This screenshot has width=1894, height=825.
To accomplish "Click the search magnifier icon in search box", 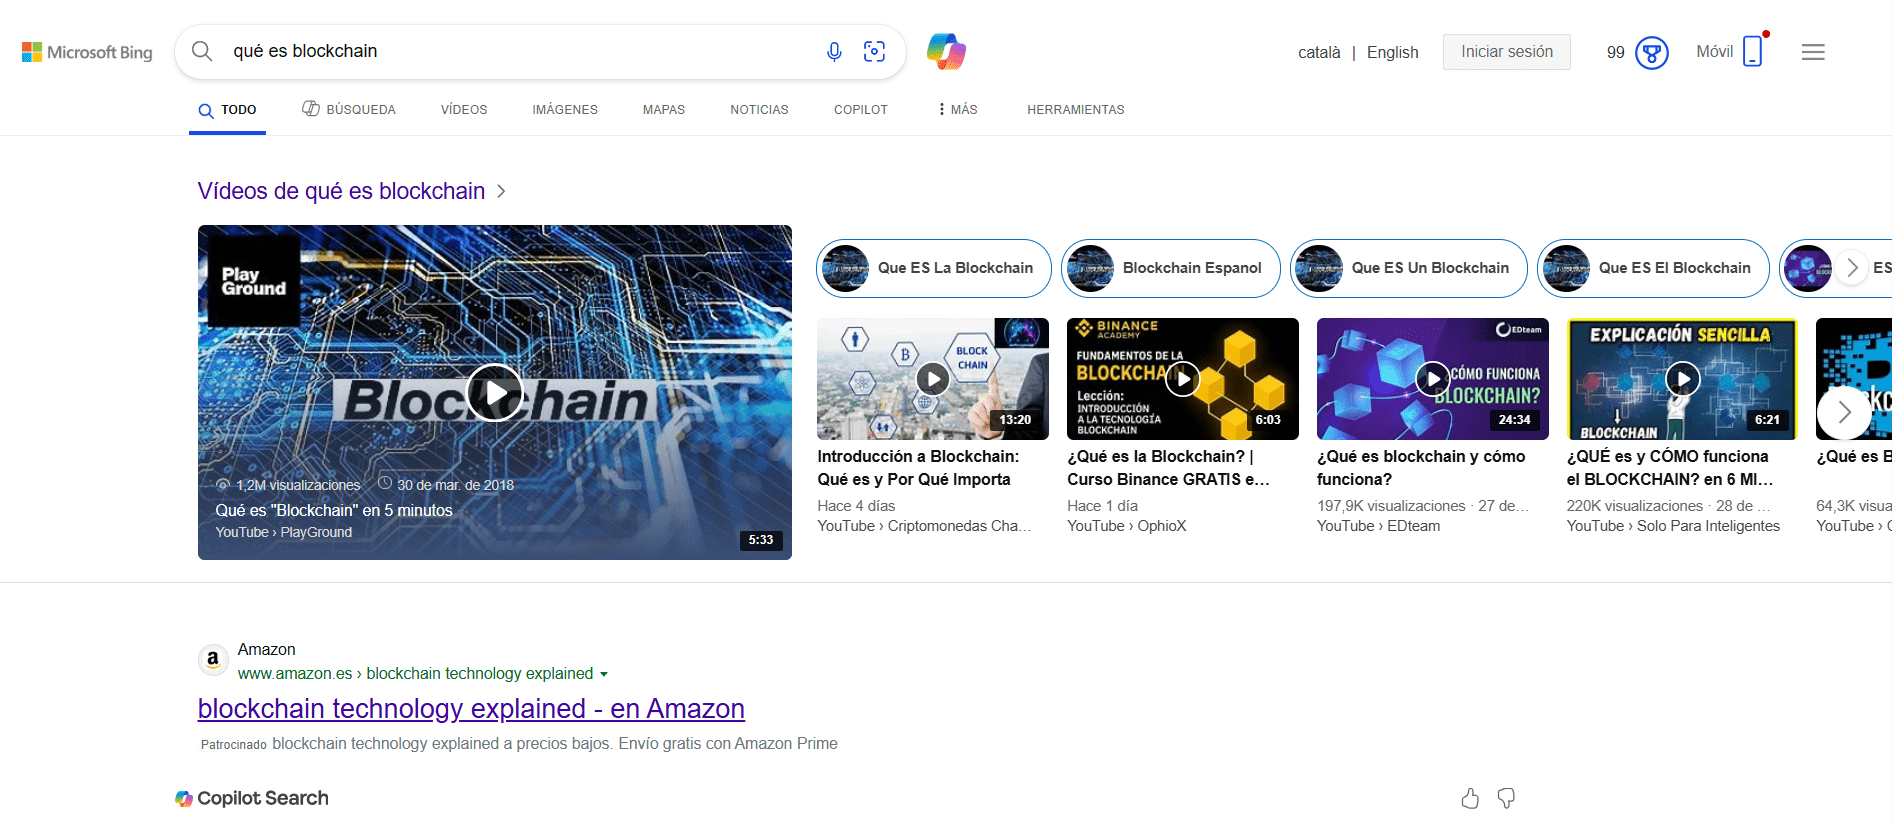I will 202,51.
